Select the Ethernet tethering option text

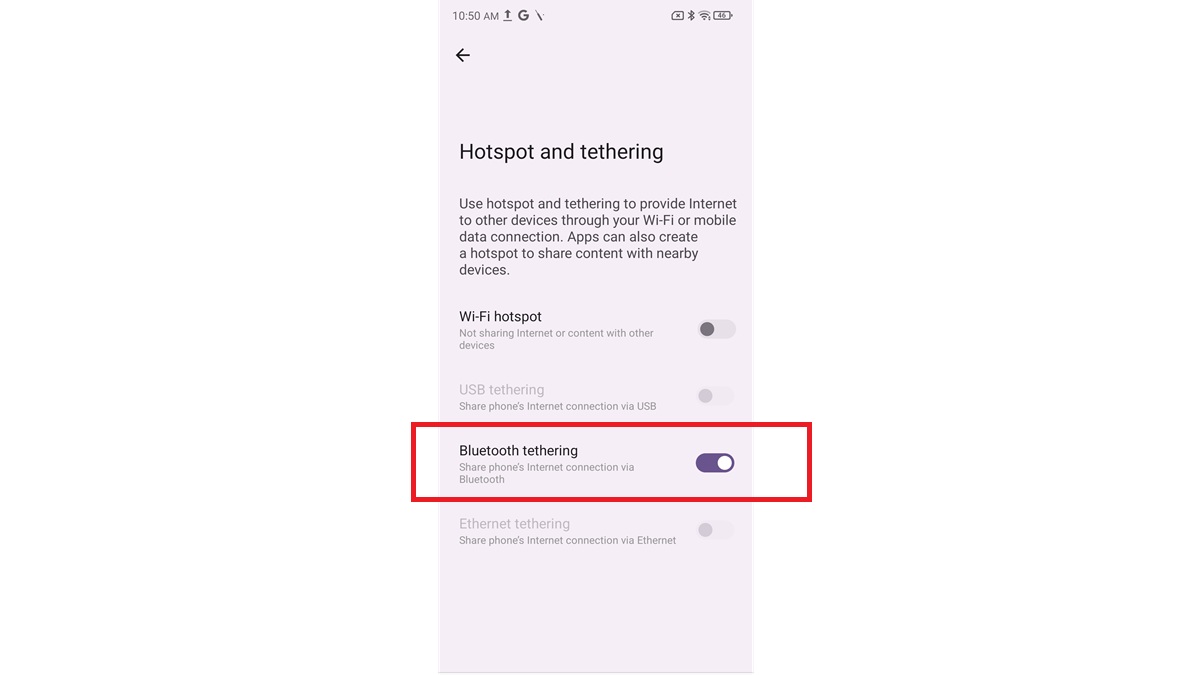click(x=514, y=523)
